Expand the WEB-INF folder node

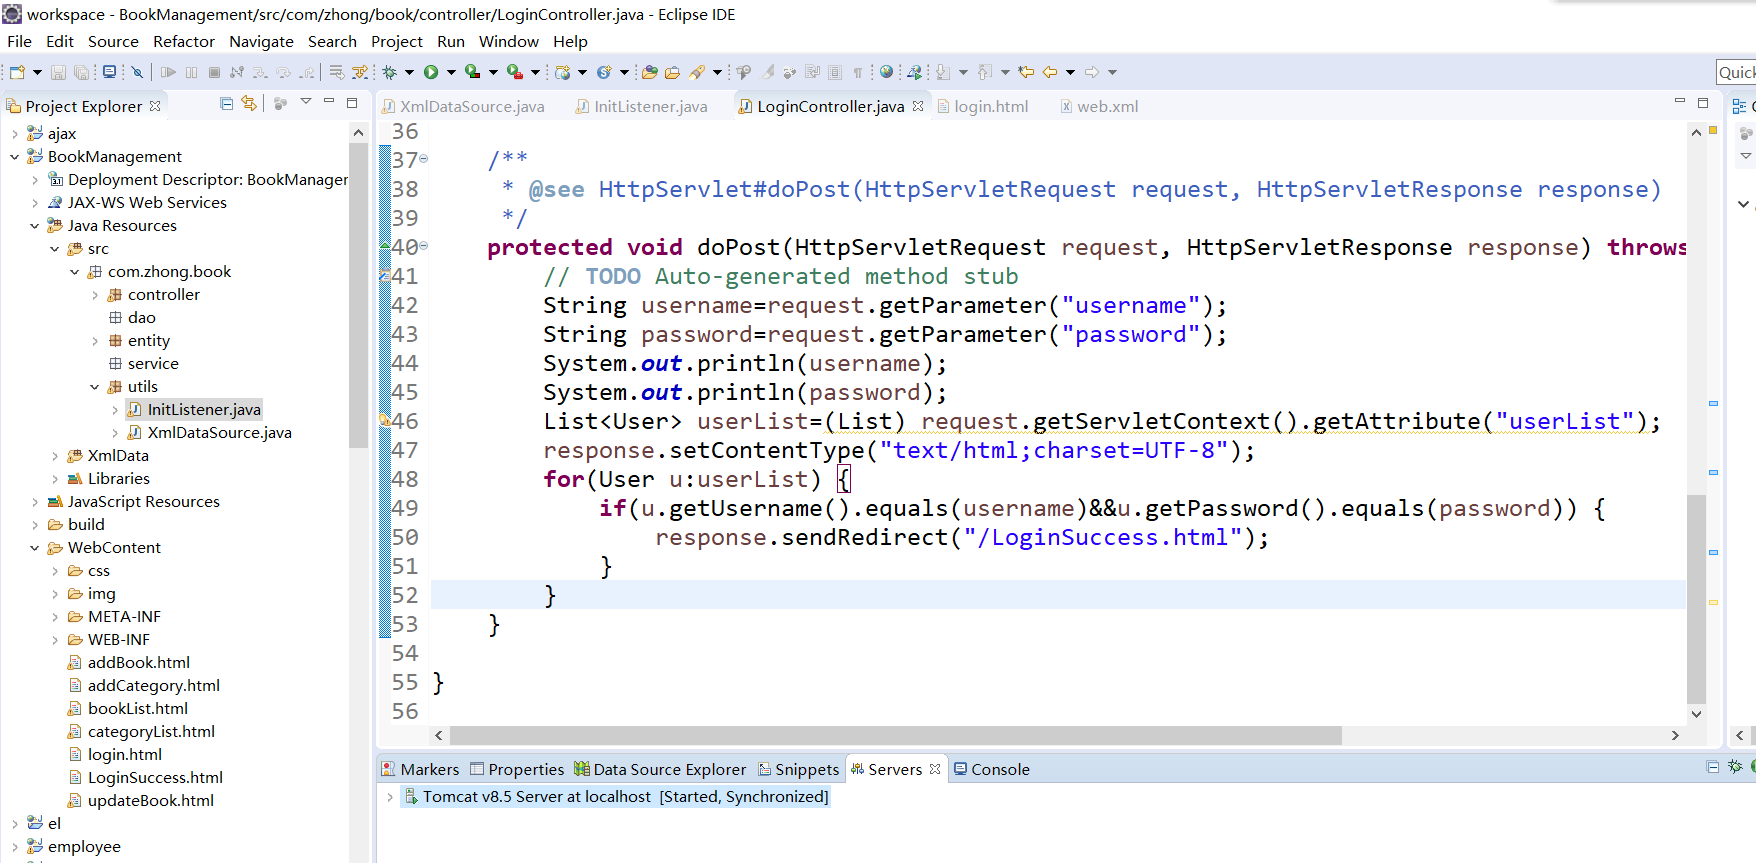click(x=55, y=640)
